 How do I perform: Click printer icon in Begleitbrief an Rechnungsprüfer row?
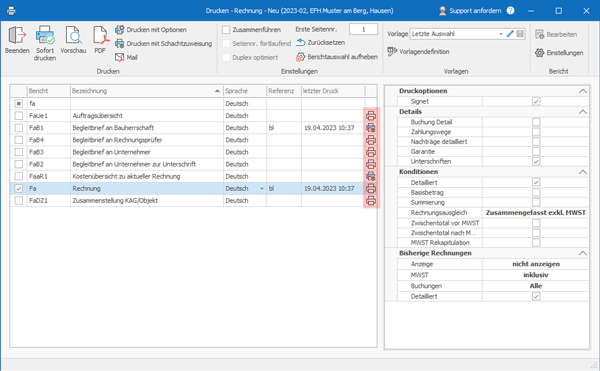(x=371, y=140)
